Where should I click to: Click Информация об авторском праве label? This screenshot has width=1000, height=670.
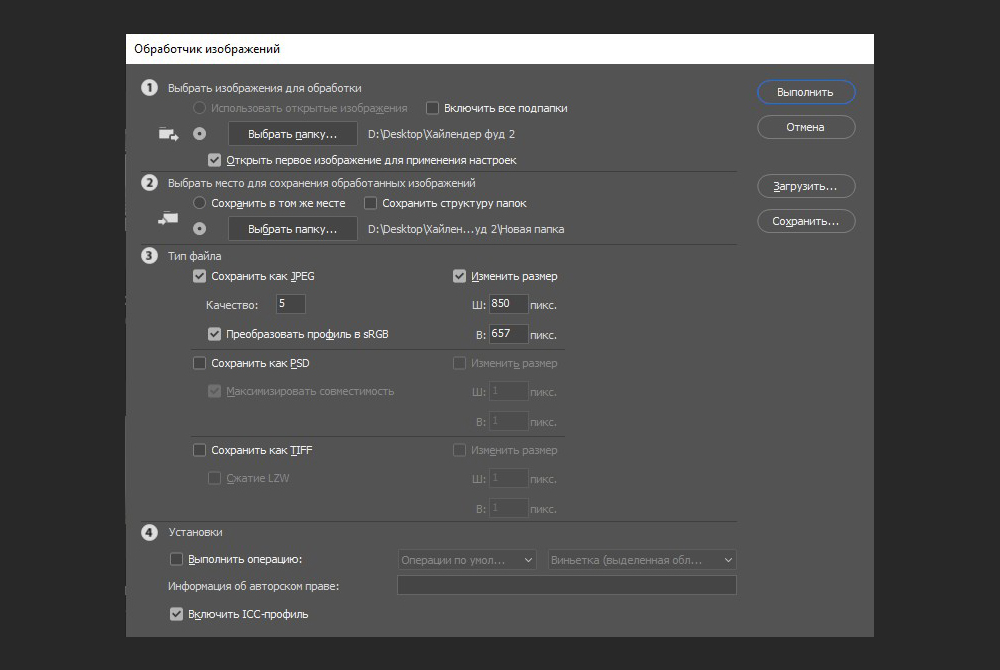click(254, 586)
